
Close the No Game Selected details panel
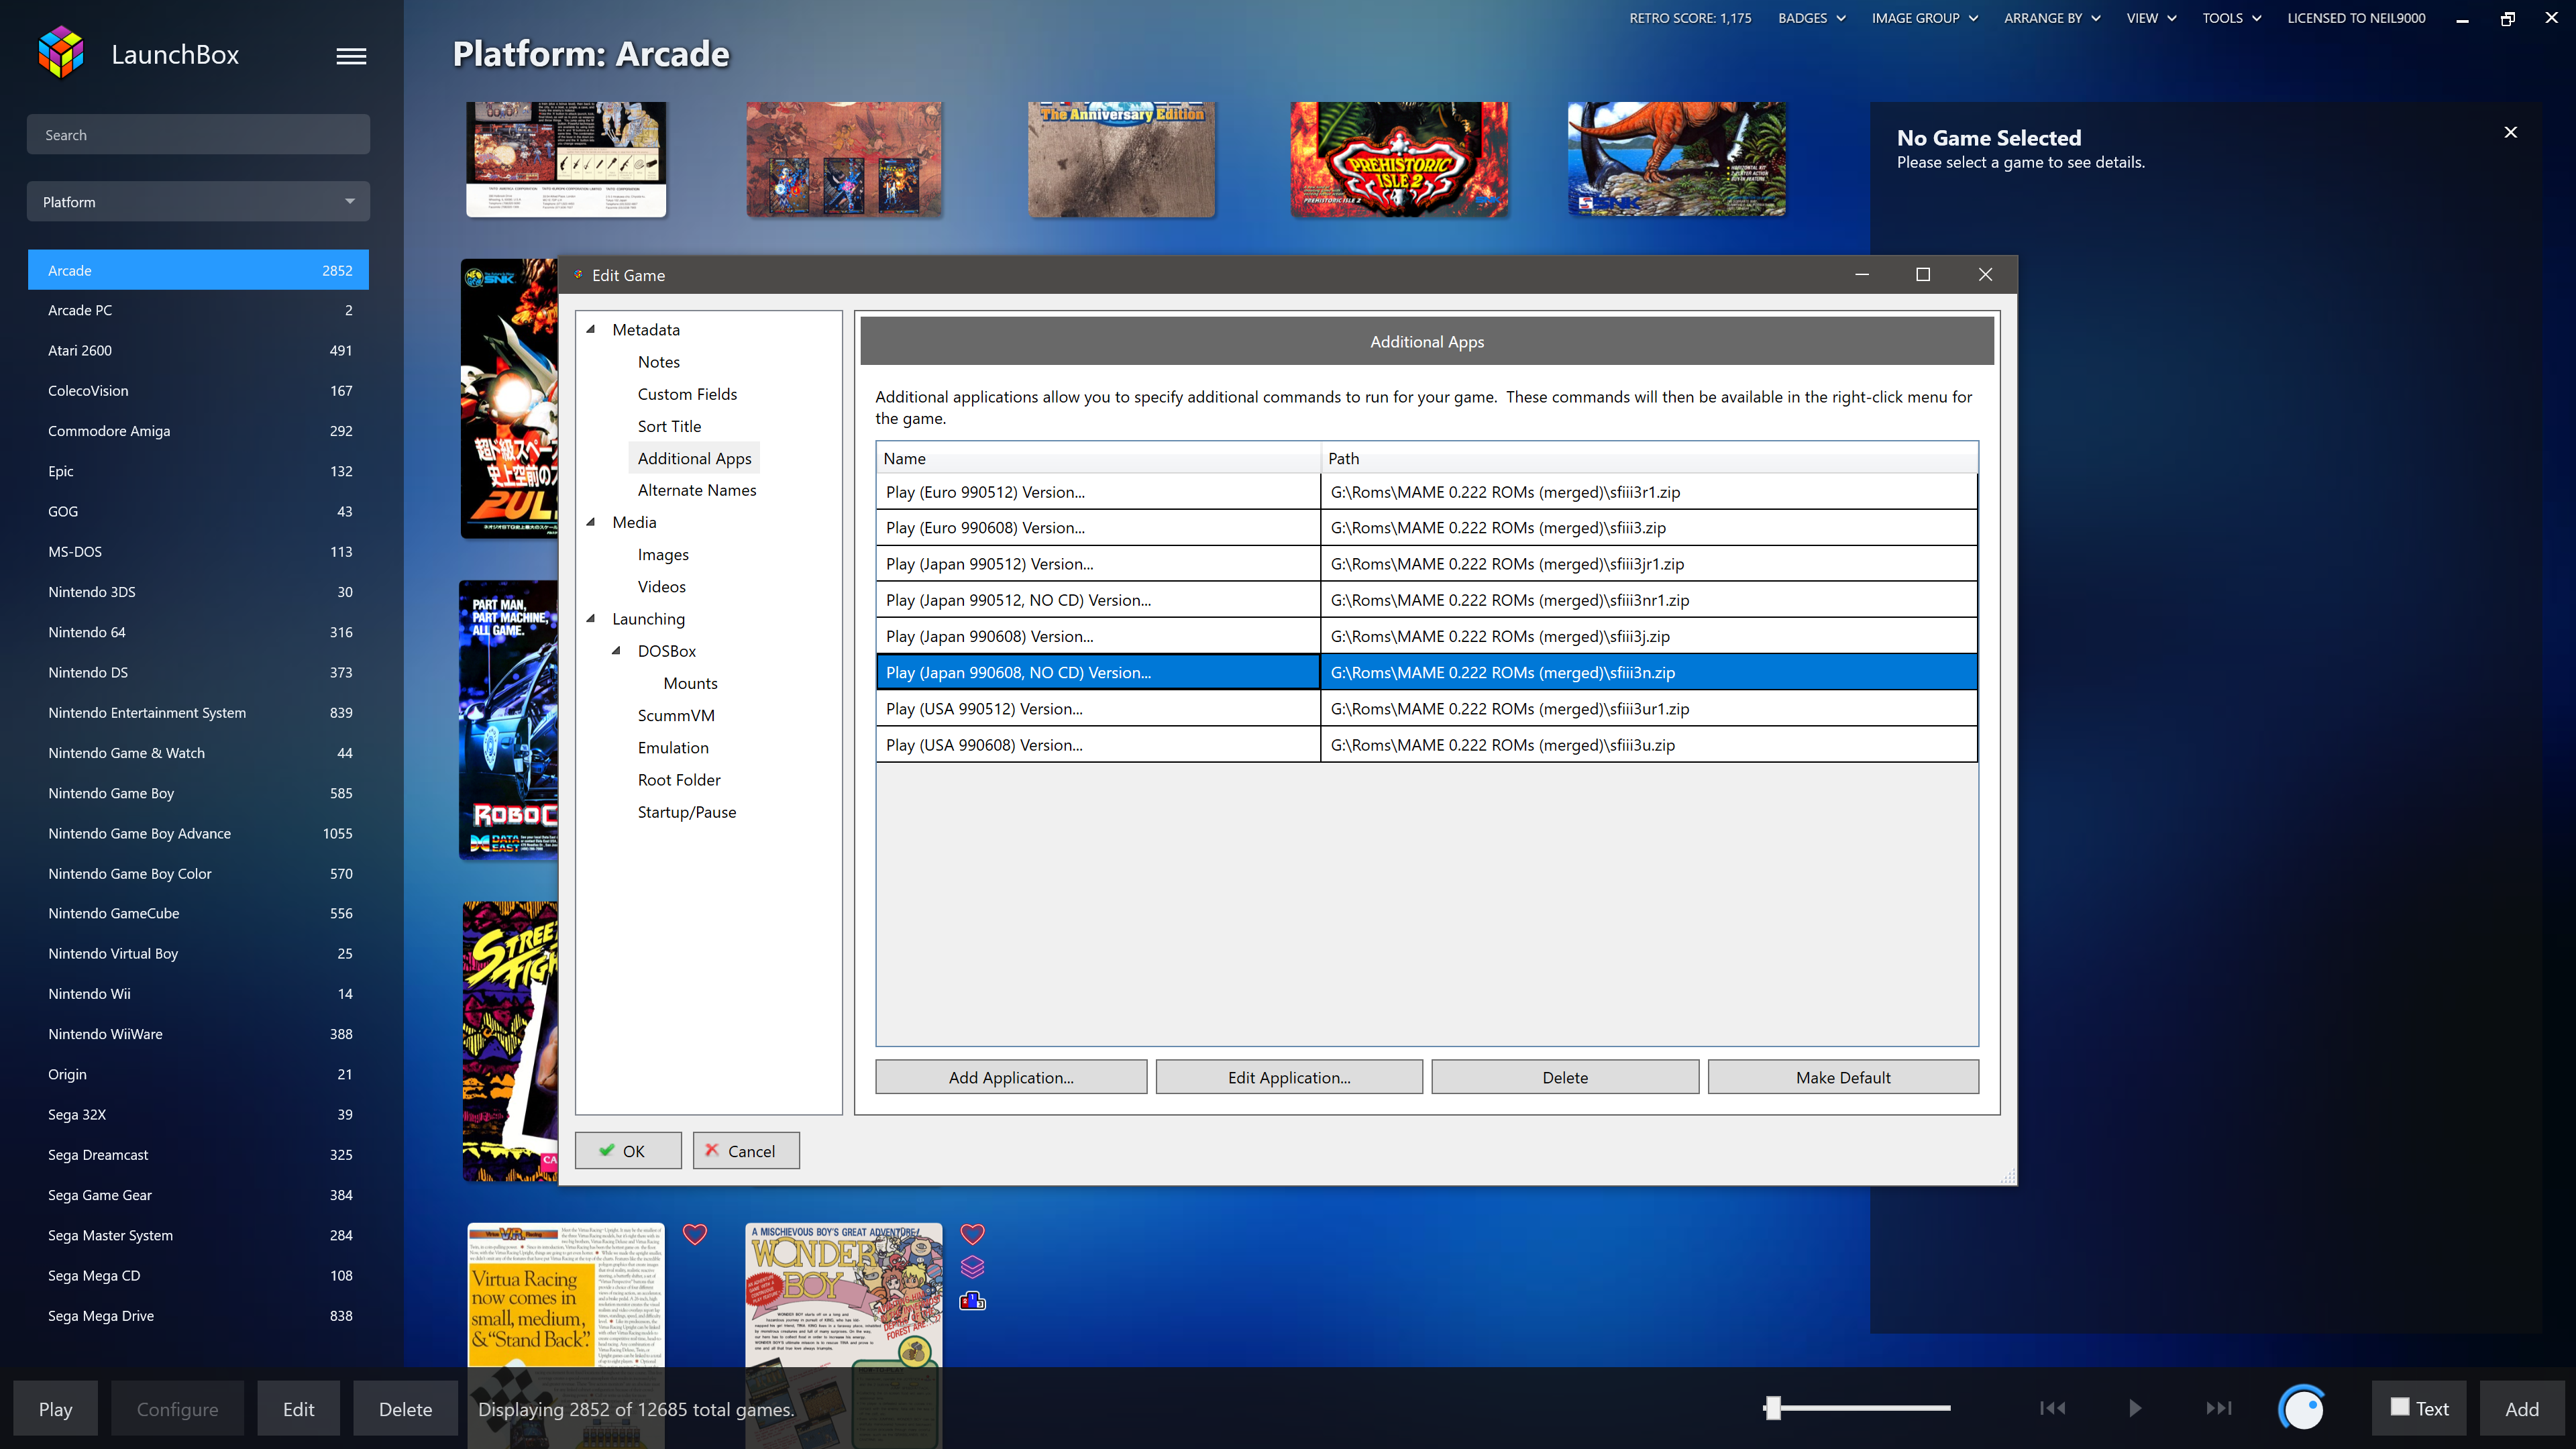pos(2510,132)
